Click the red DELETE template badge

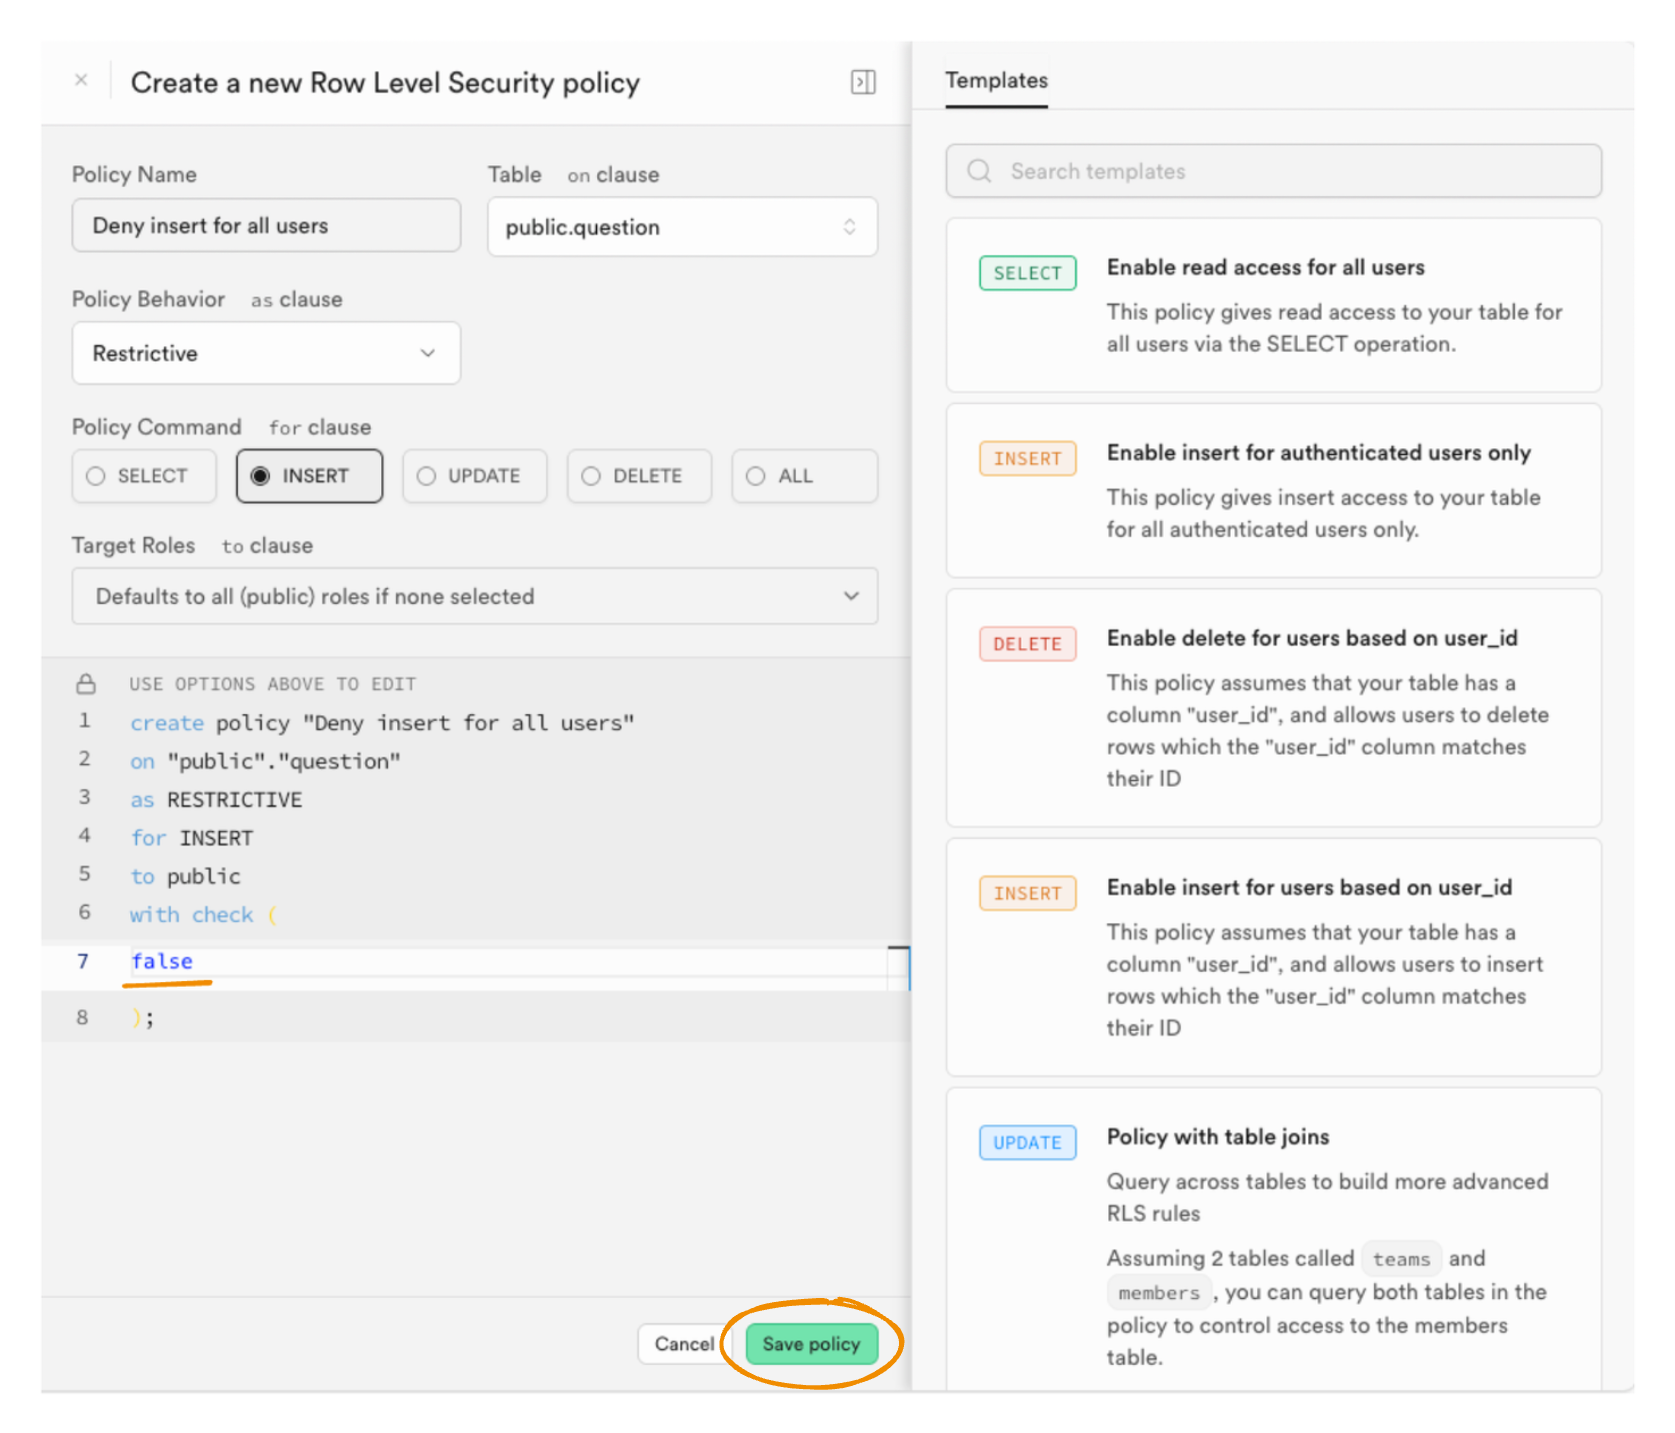1027,644
